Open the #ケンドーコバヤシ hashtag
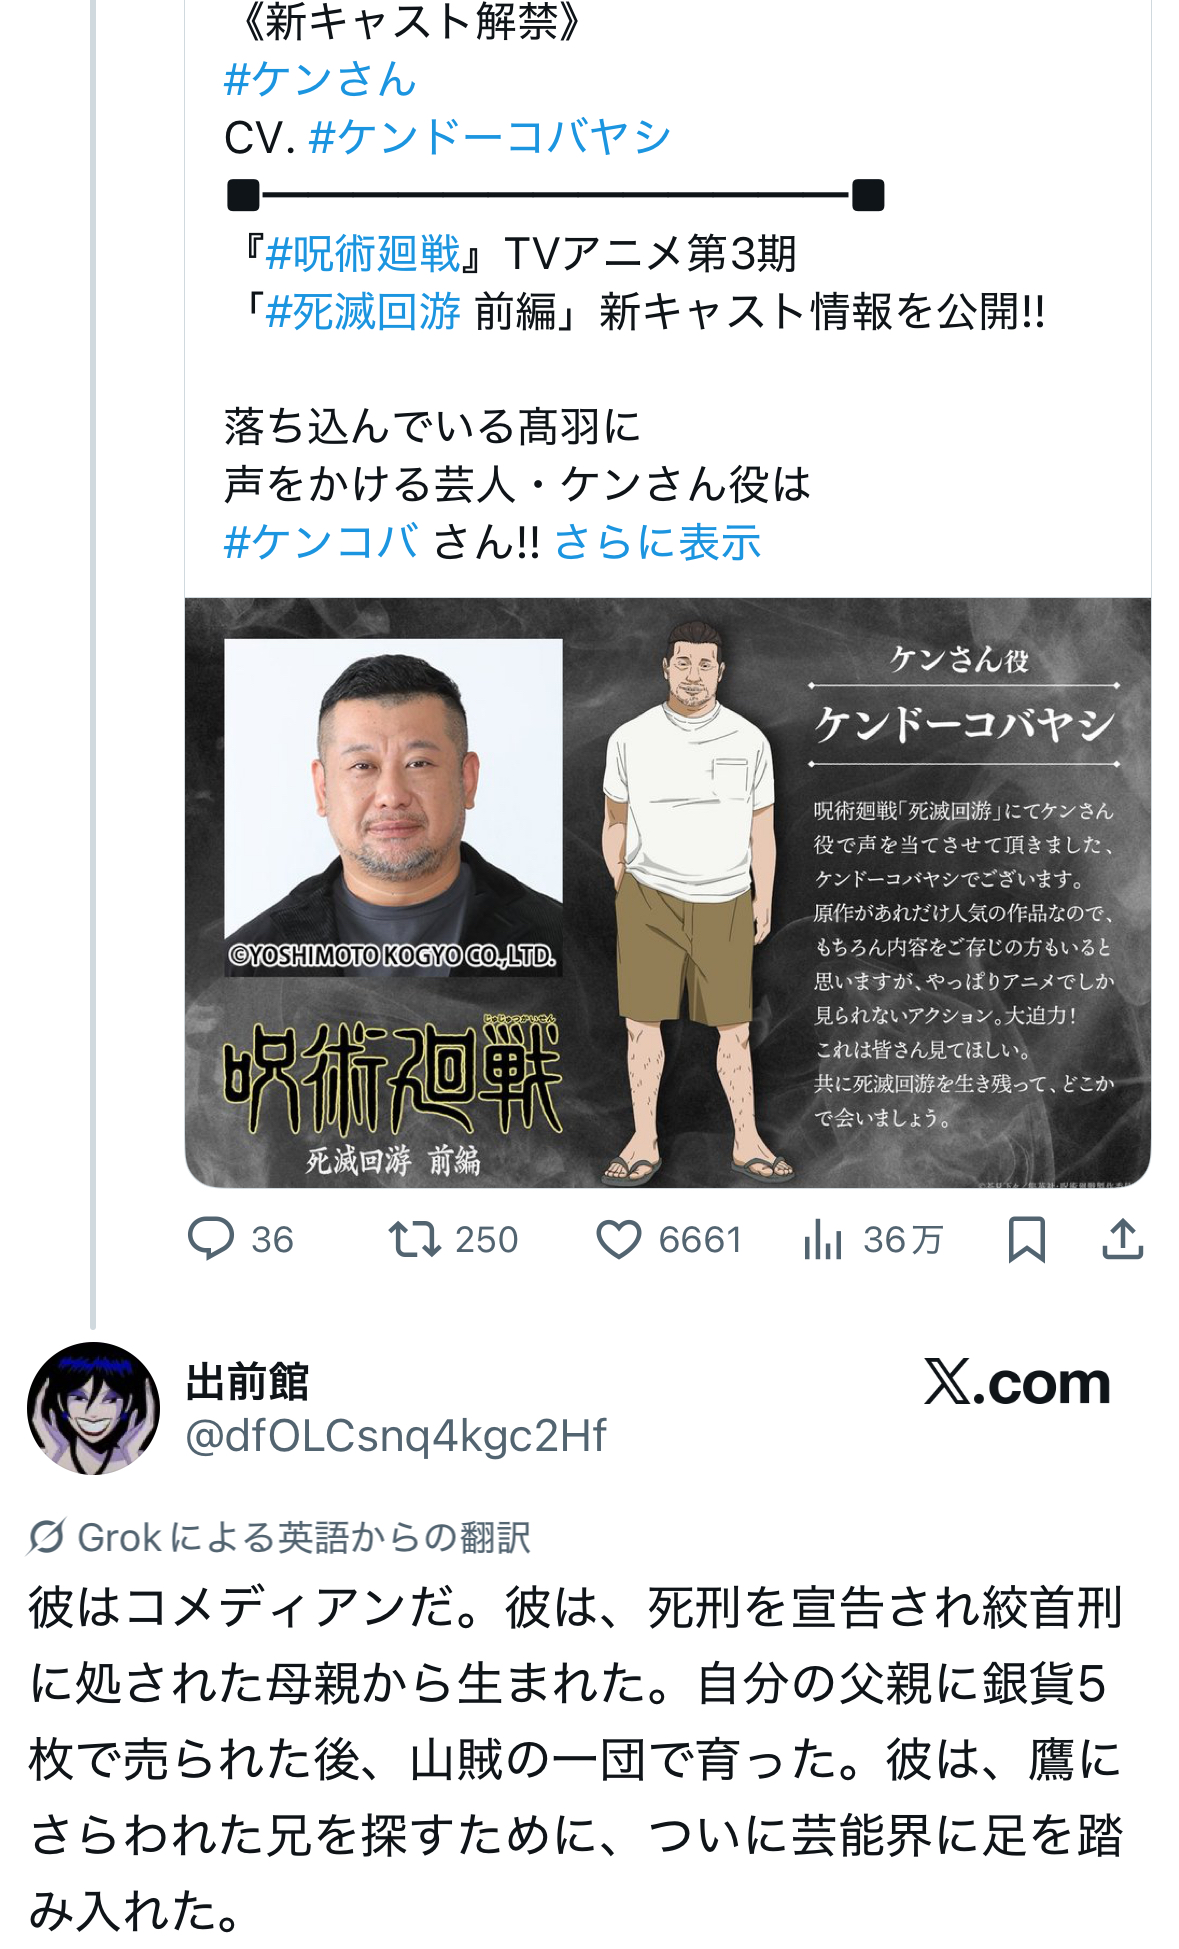Image resolution: width=1179 pixels, height=1949 pixels. 490,137
